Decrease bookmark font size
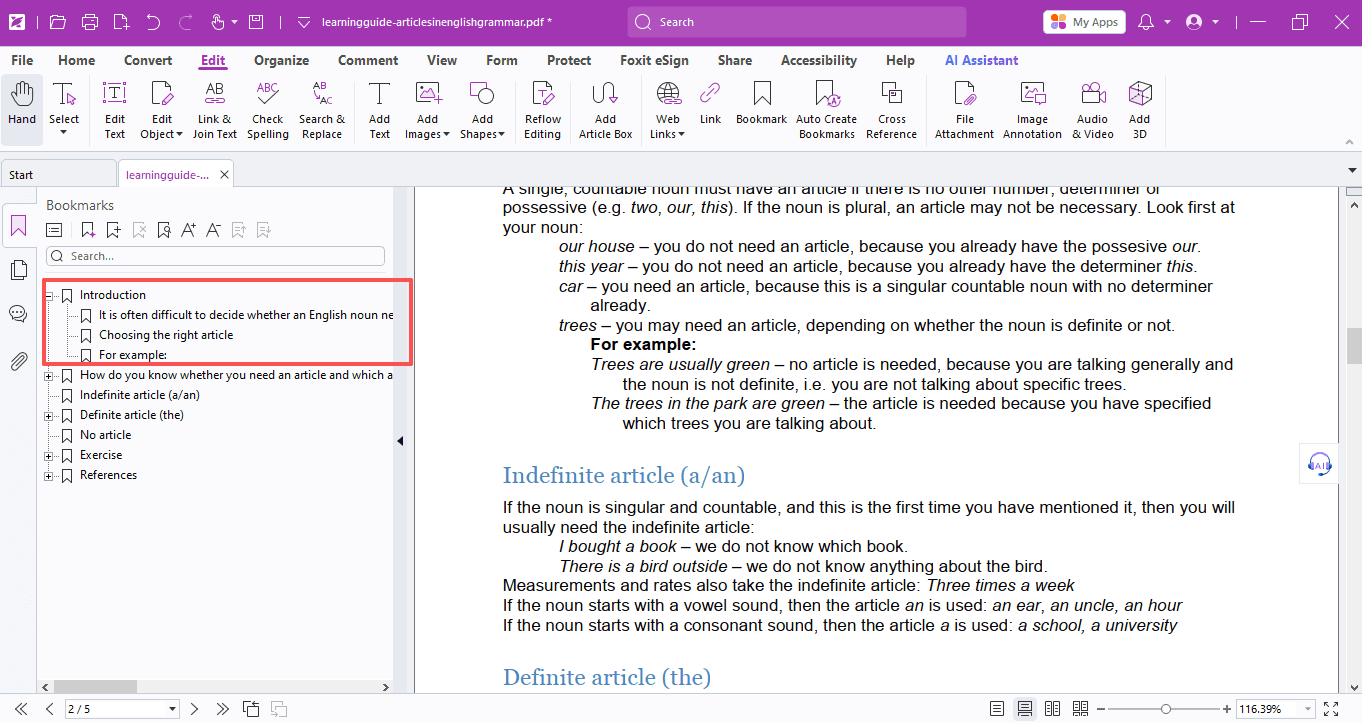The image size is (1362, 723). click(x=213, y=230)
